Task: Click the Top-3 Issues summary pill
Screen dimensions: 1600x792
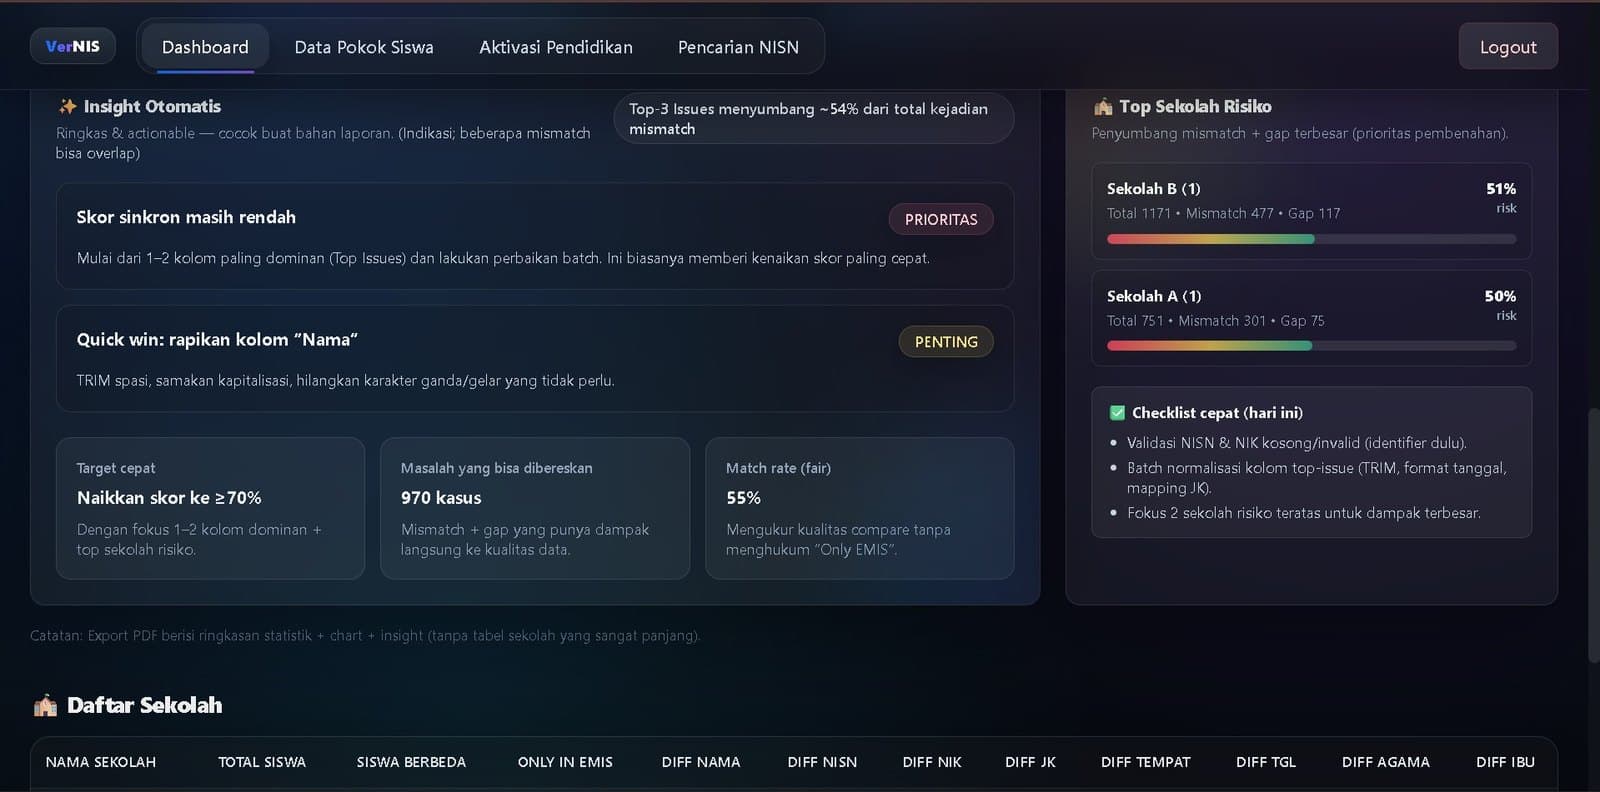Action: coord(813,118)
